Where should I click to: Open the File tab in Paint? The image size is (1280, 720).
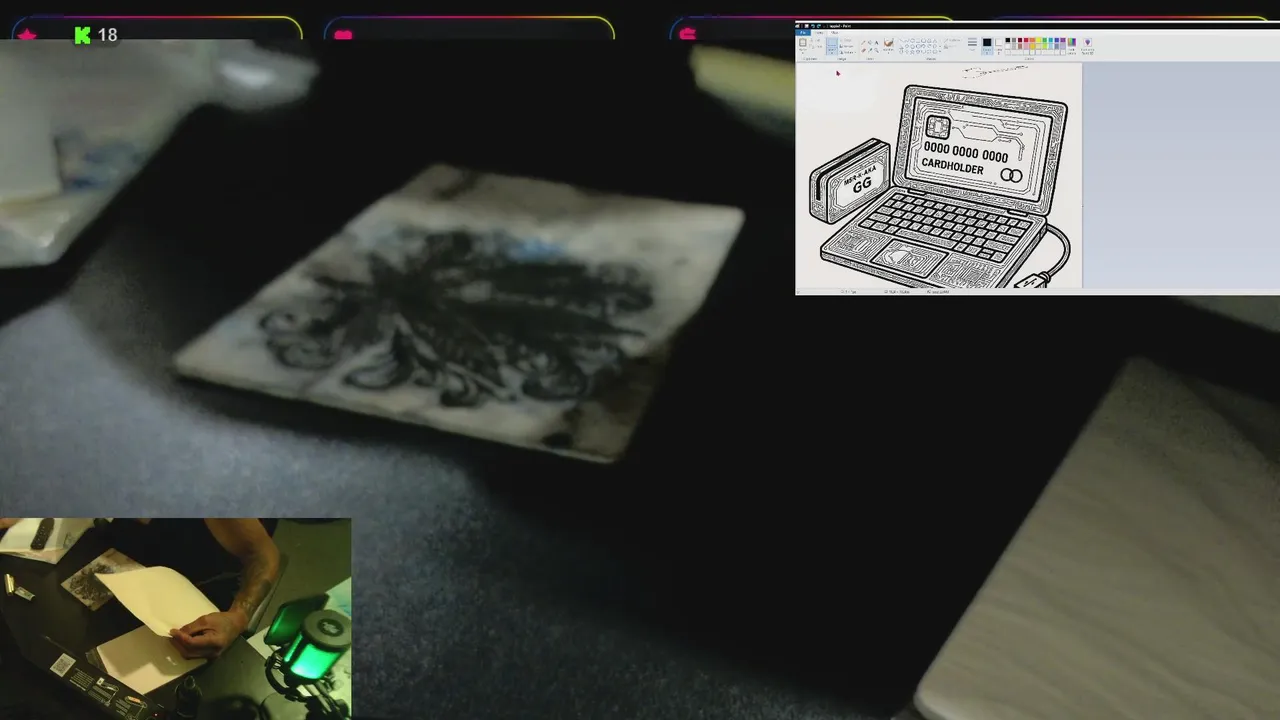(802, 32)
